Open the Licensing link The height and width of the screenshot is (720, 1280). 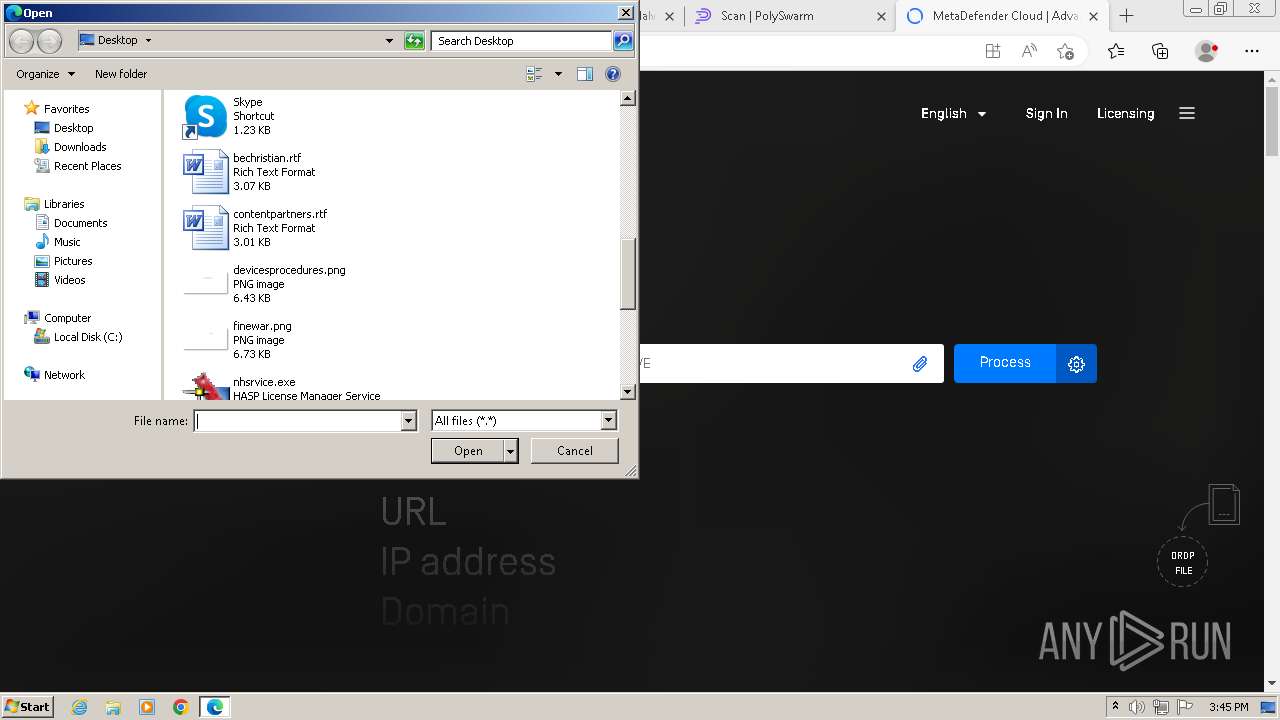coord(1125,113)
